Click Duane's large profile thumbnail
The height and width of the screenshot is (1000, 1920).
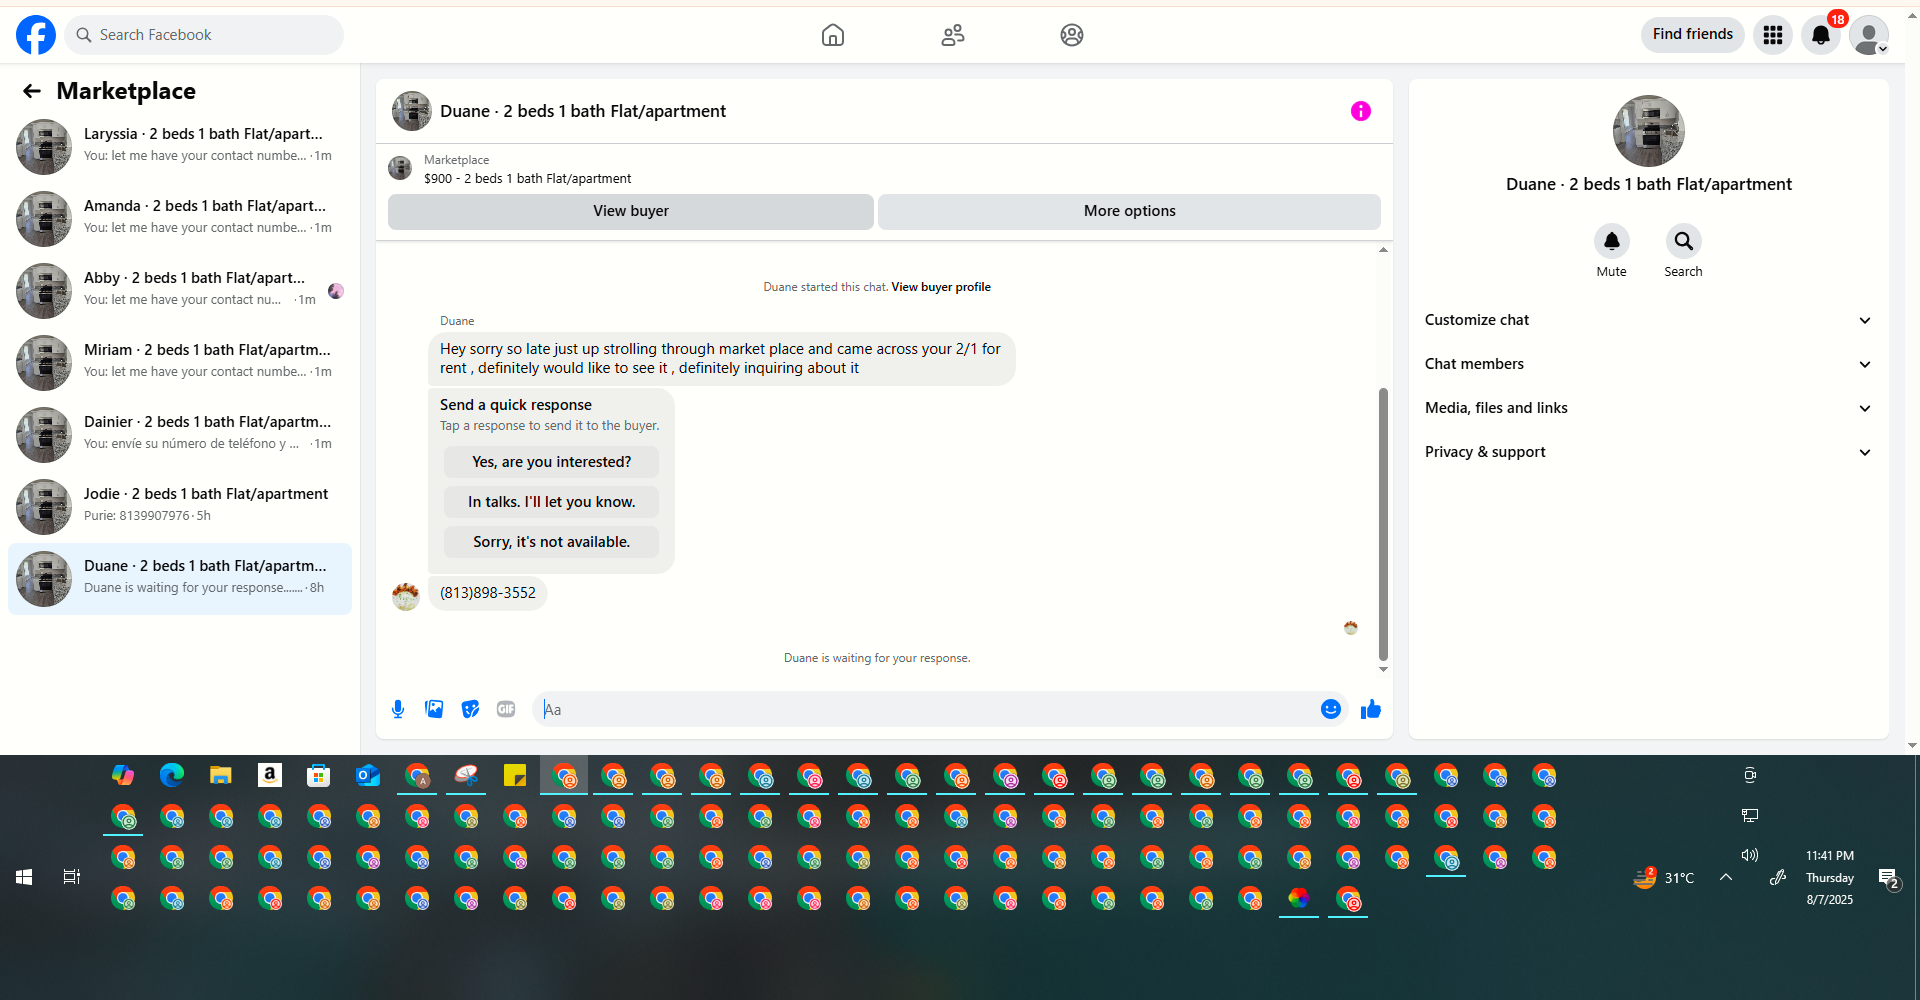(x=1648, y=131)
